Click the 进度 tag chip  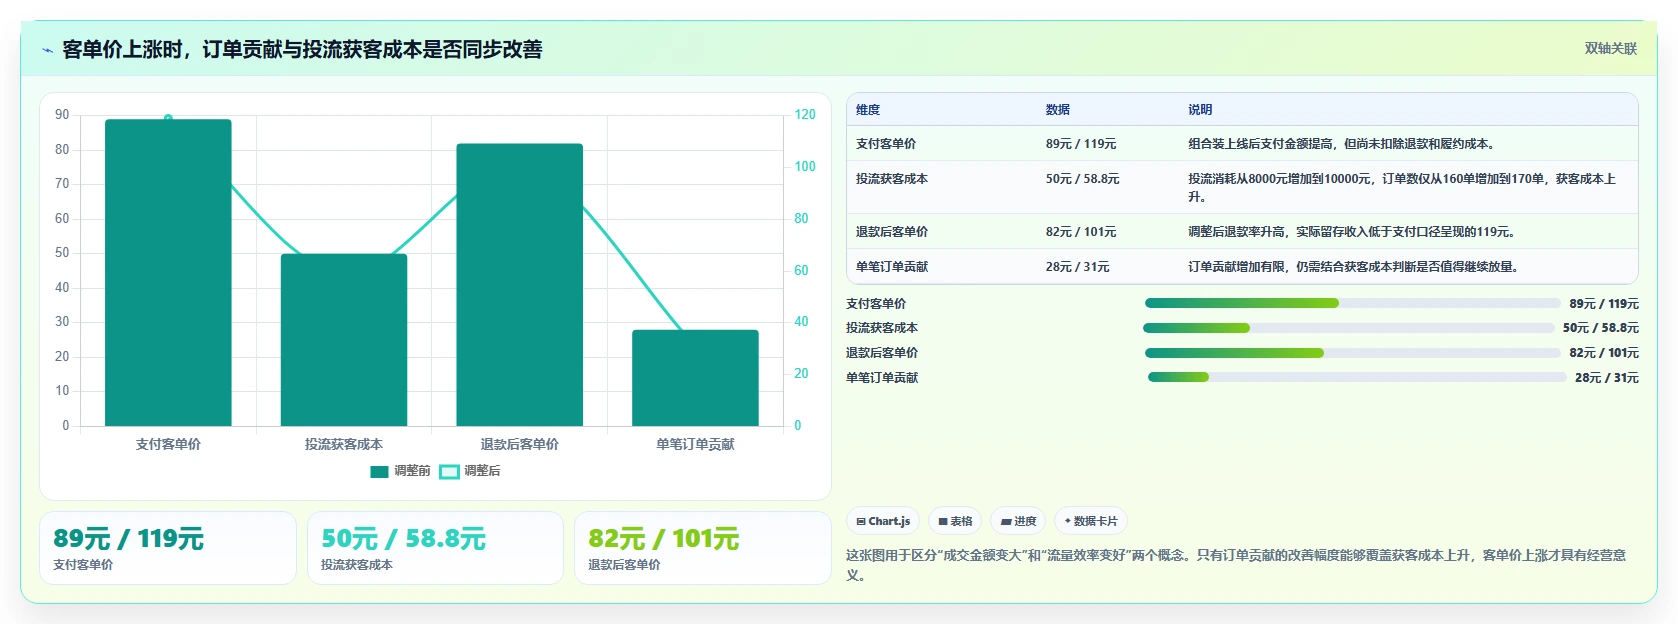pyautogui.click(x=1018, y=521)
